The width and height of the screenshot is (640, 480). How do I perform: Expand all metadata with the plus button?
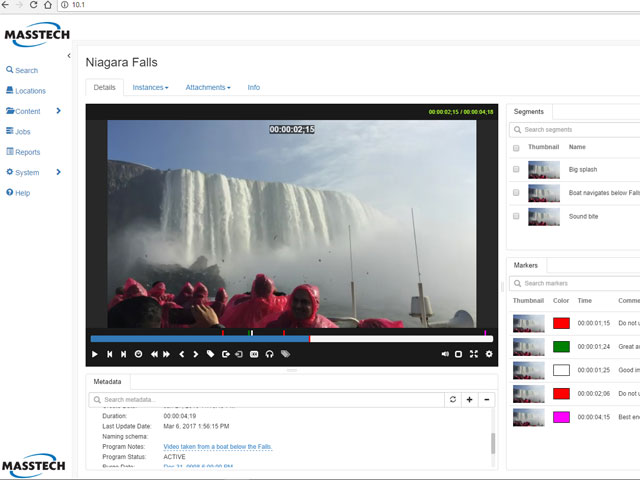click(469, 400)
